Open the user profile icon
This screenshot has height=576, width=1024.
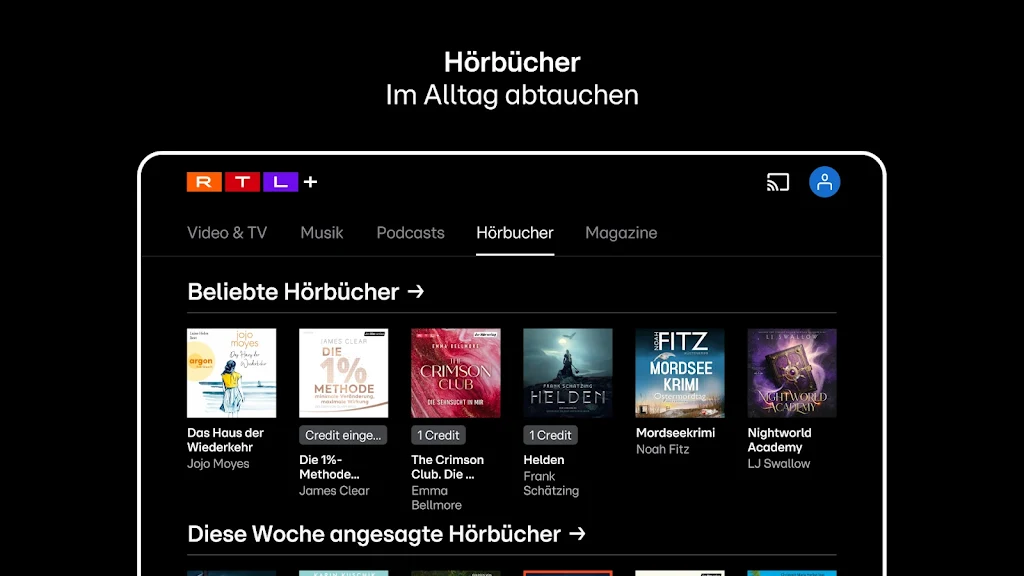(x=824, y=182)
